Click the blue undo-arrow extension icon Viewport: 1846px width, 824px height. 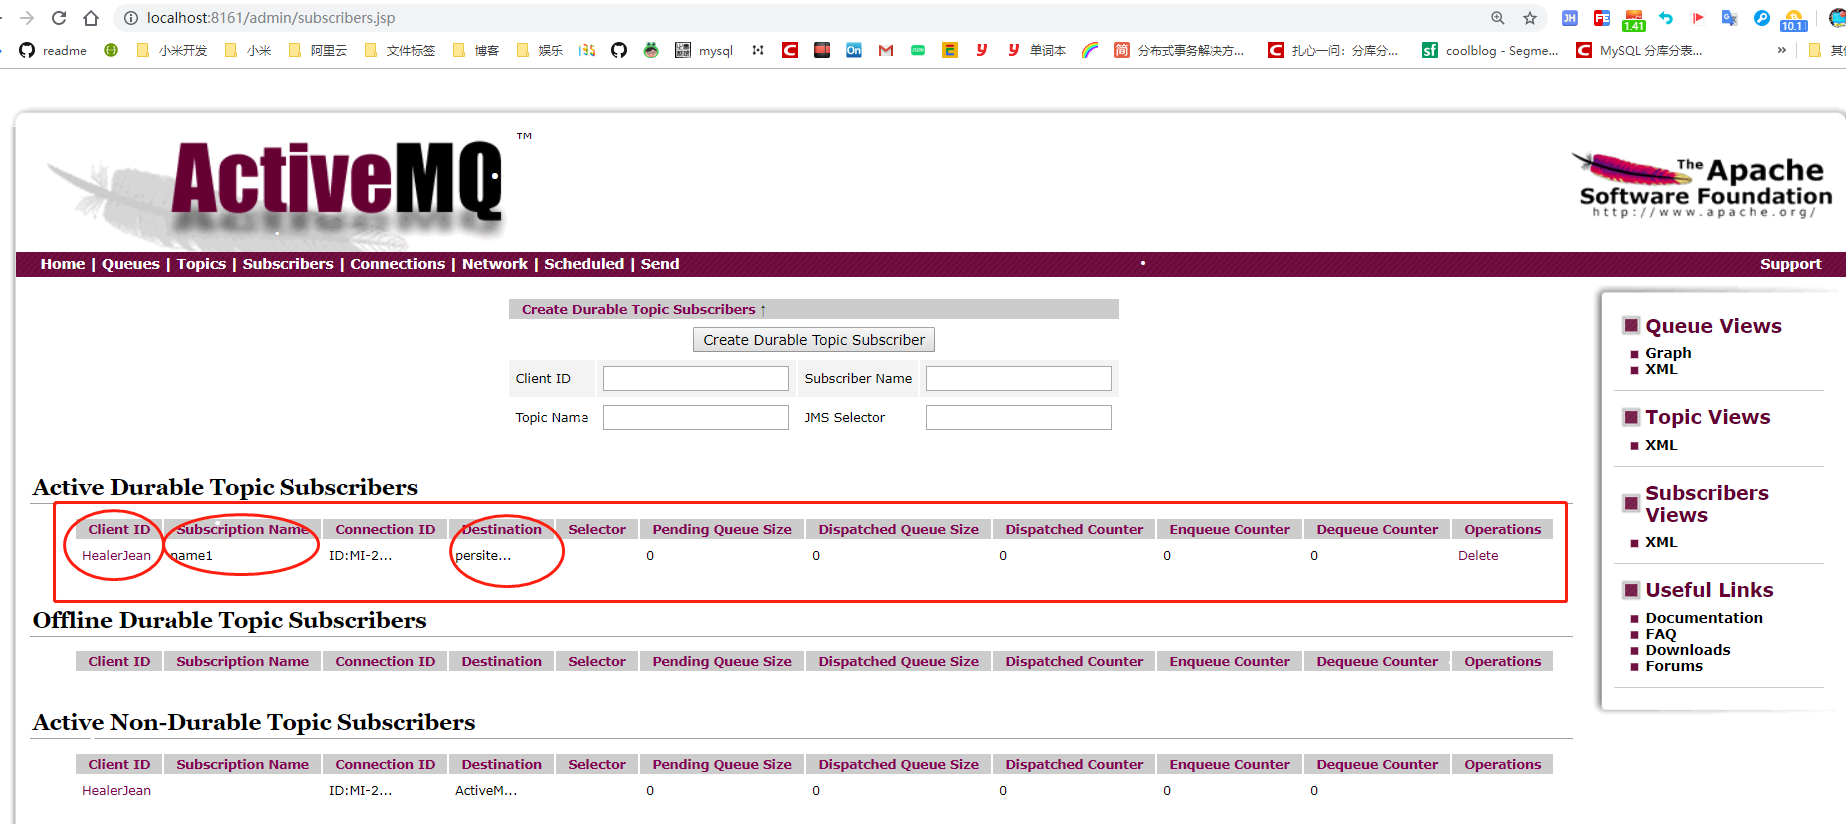1666,18
